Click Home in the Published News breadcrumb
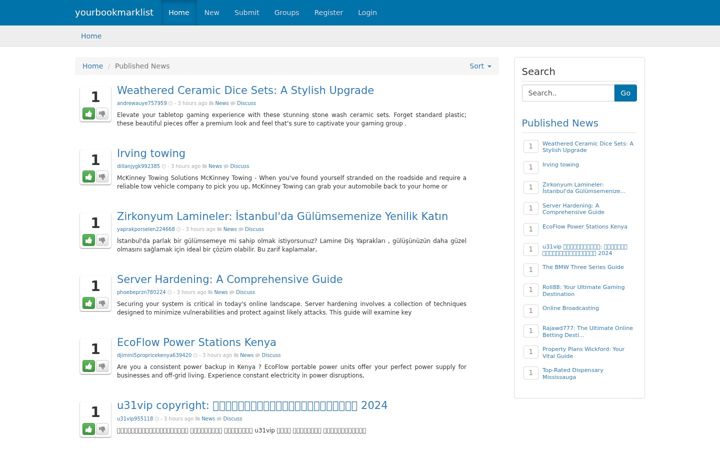This screenshot has height=450, width=720. click(x=92, y=66)
